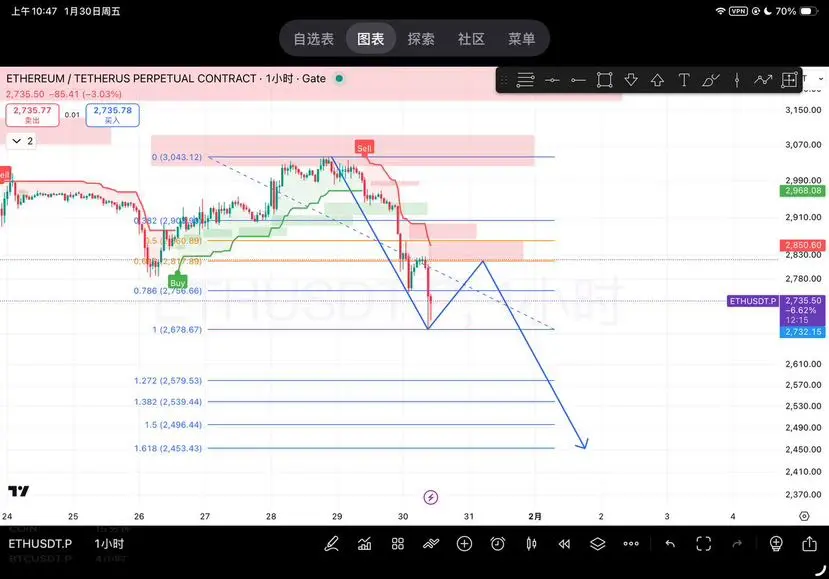Viewport: 829px width, 579px height.
Task: Tap the green market status dot
Action: coord(339,78)
